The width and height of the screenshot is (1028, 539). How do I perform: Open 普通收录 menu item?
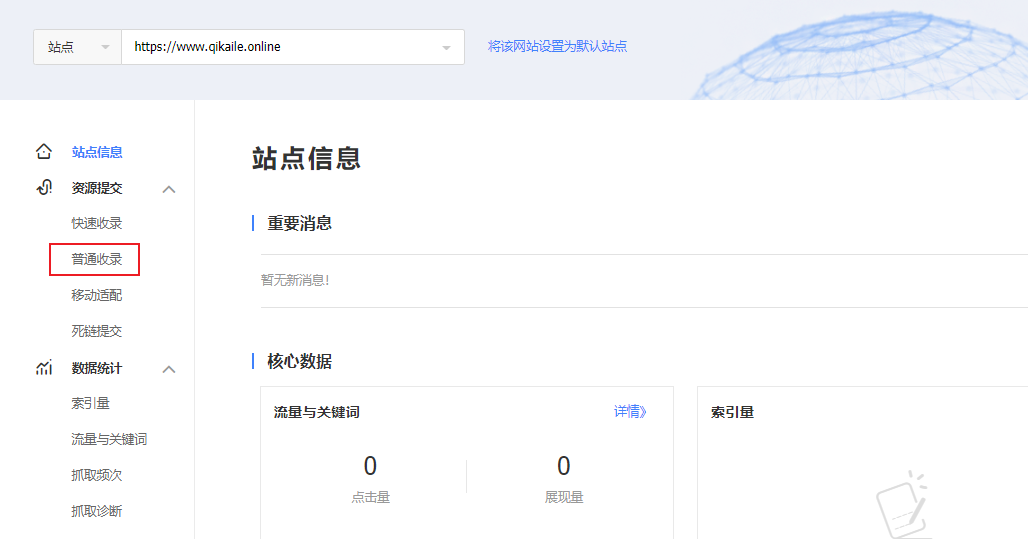click(x=97, y=259)
